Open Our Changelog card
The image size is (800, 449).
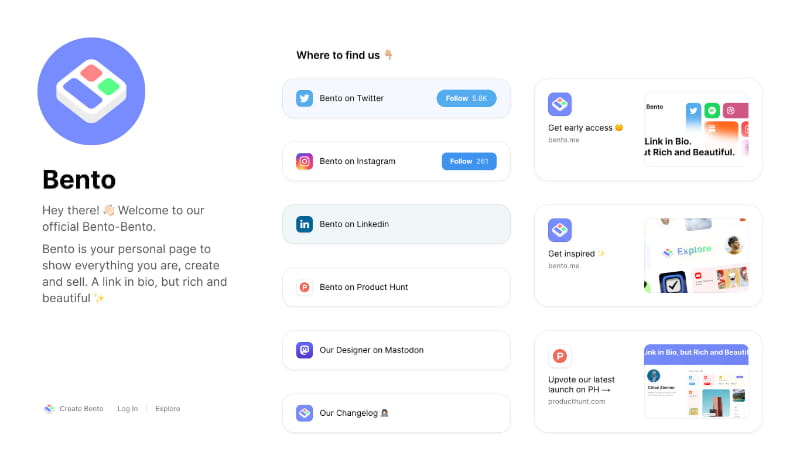pyautogui.click(x=396, y=413)
